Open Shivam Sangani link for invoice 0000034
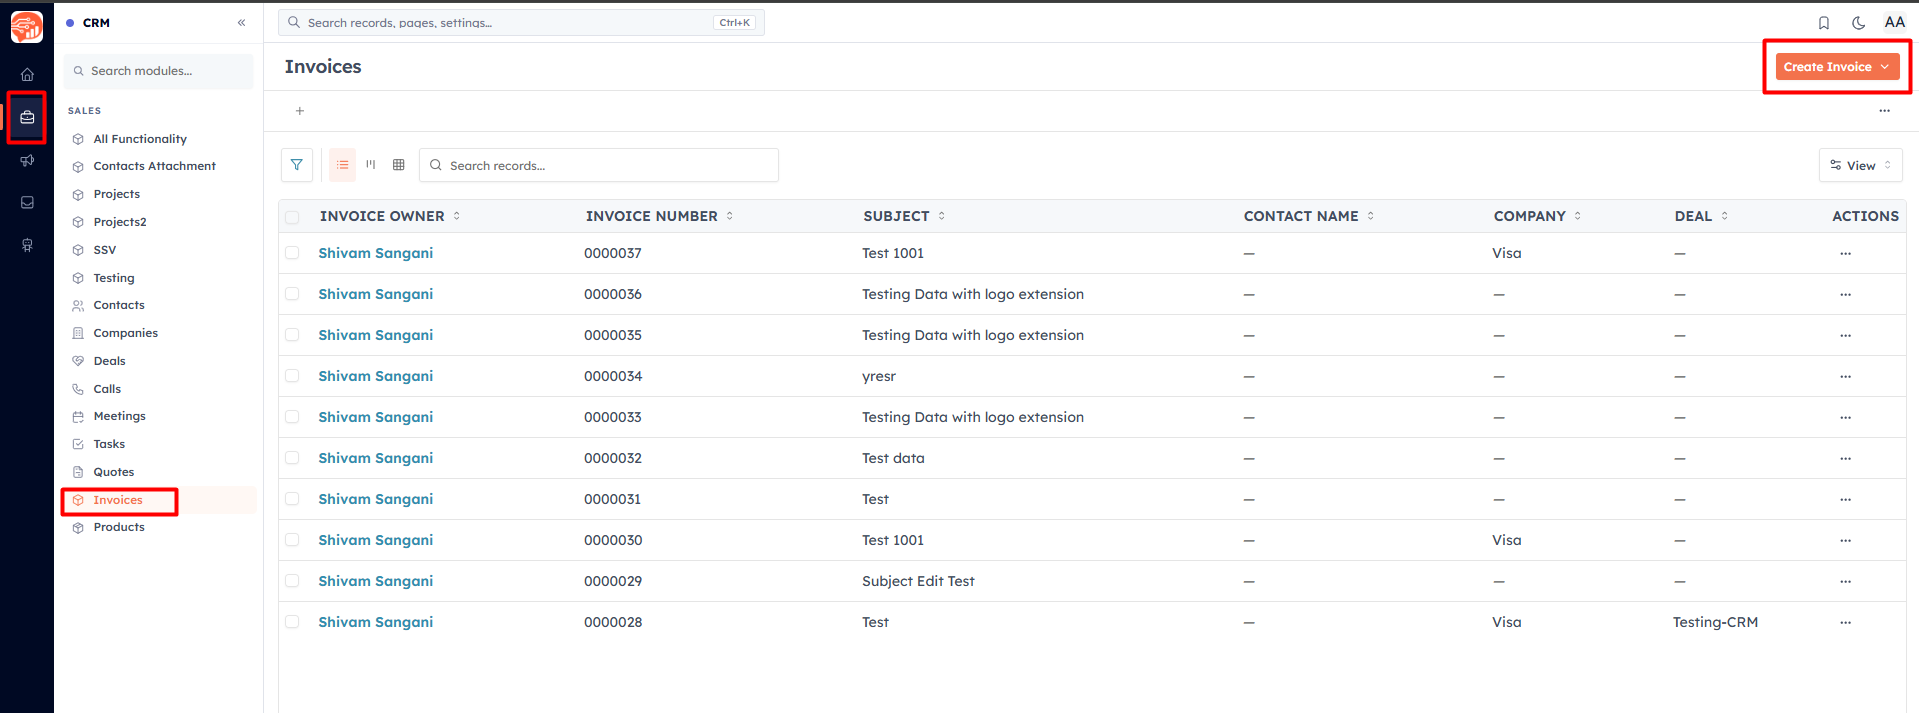 (376, 376)
